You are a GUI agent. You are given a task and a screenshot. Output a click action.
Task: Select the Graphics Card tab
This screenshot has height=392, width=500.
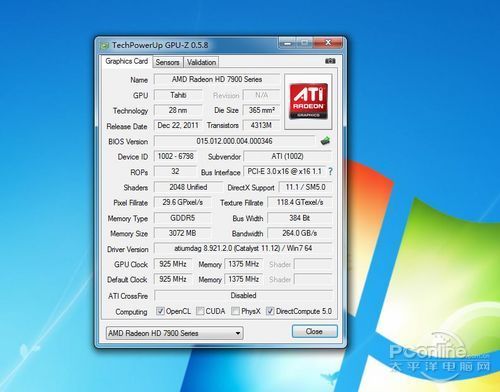click(127, 61)
